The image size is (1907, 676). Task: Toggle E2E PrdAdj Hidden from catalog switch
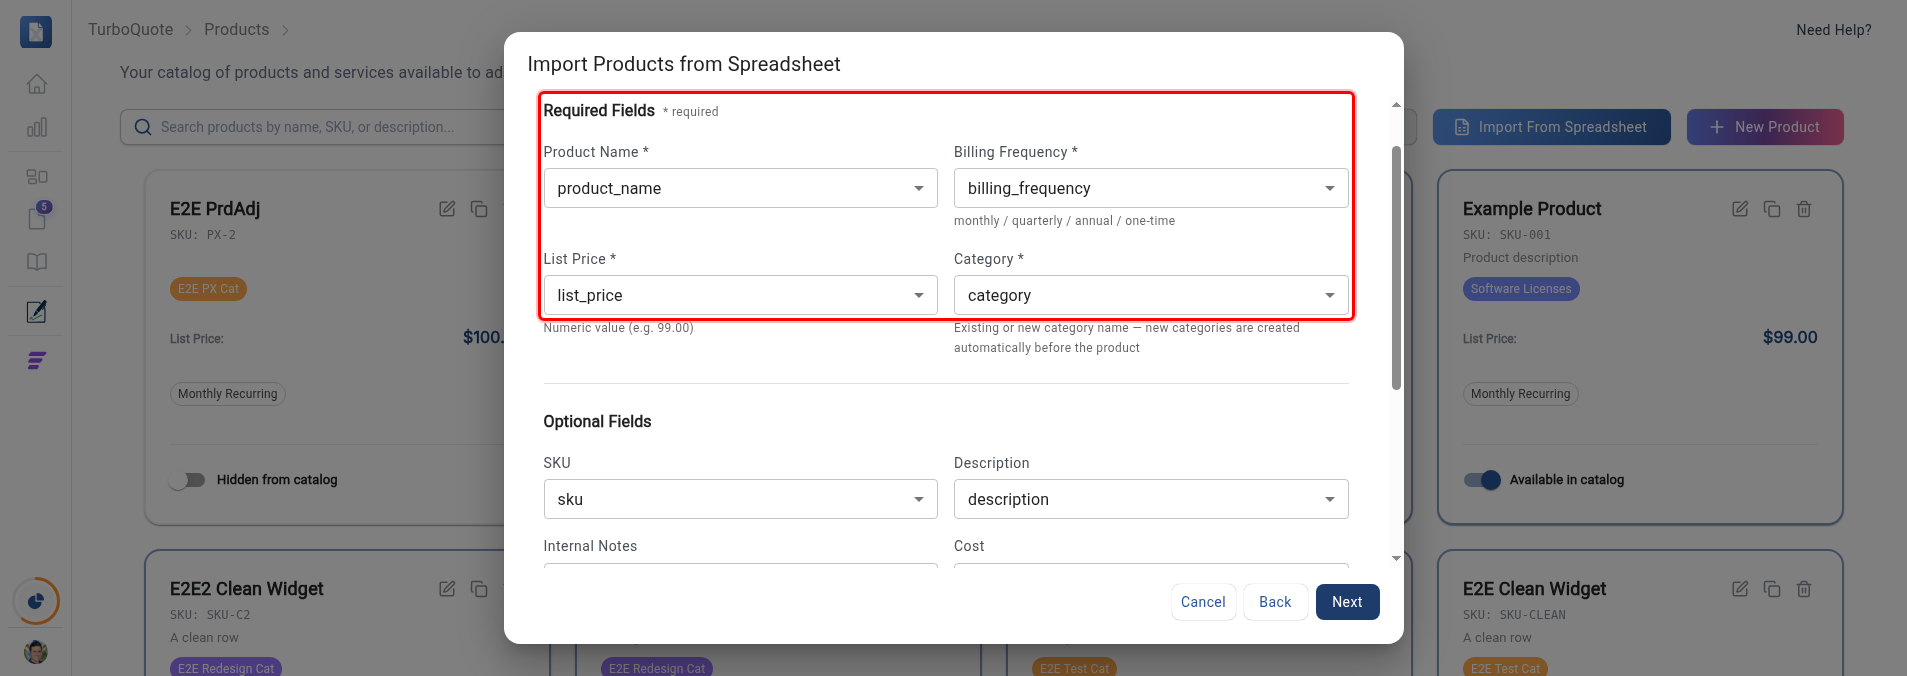[187, 480]
